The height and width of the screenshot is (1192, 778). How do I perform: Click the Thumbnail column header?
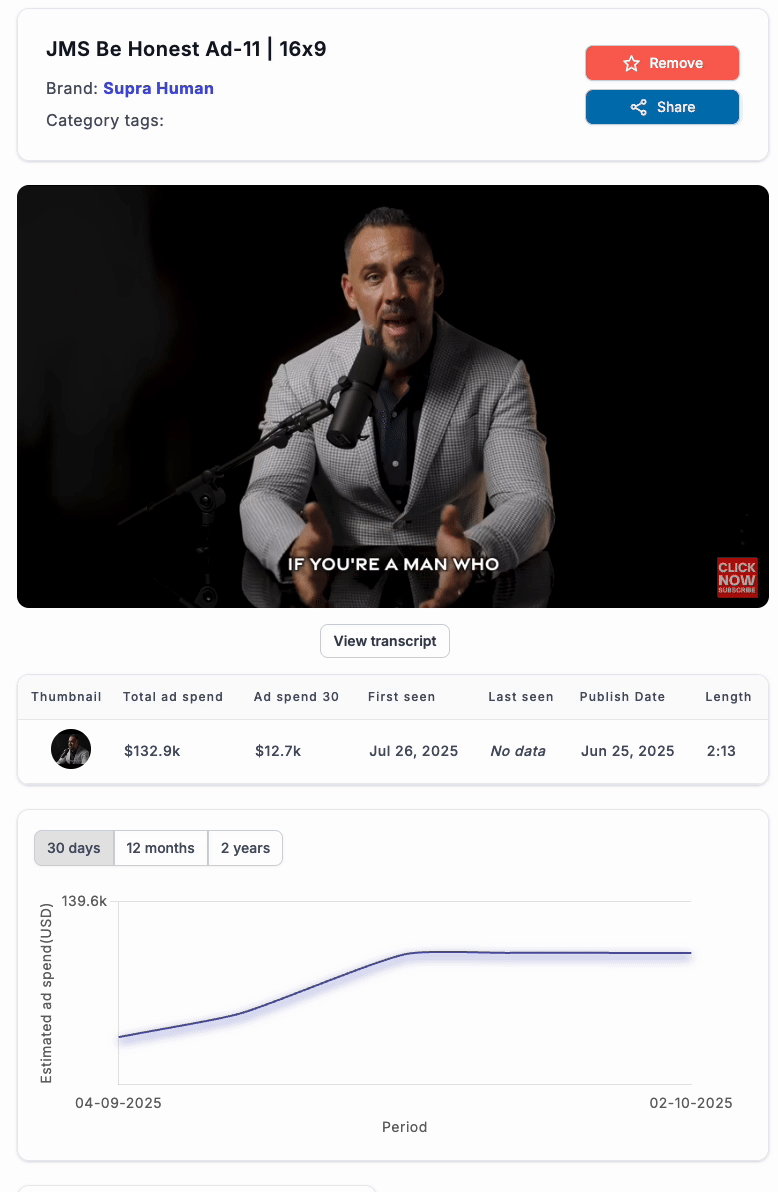[x=66, y=697]
